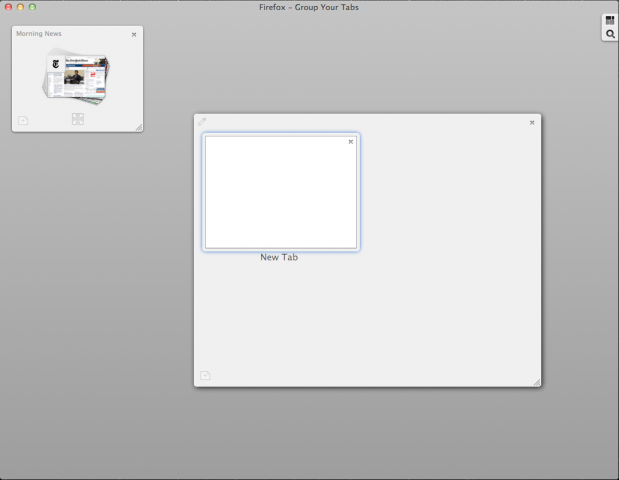
Task: Click resize handle of untitled group
Action: coord(536,381)
